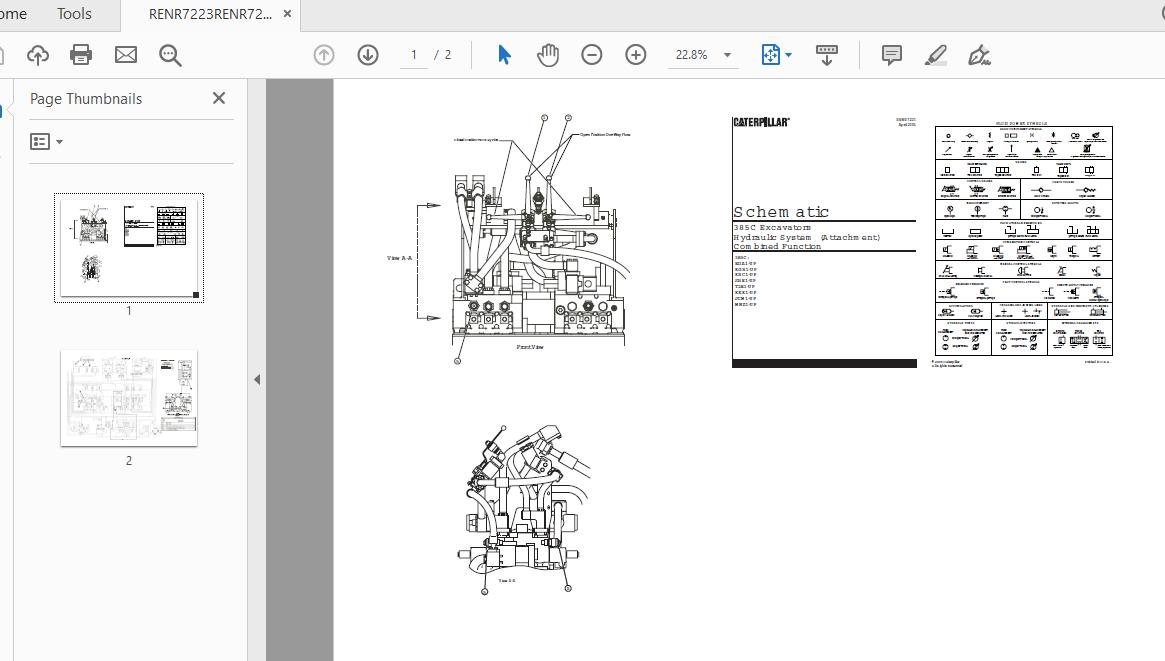1165x661 pixels.
Task: Open the find text search icon
Action: coord(170,55)
